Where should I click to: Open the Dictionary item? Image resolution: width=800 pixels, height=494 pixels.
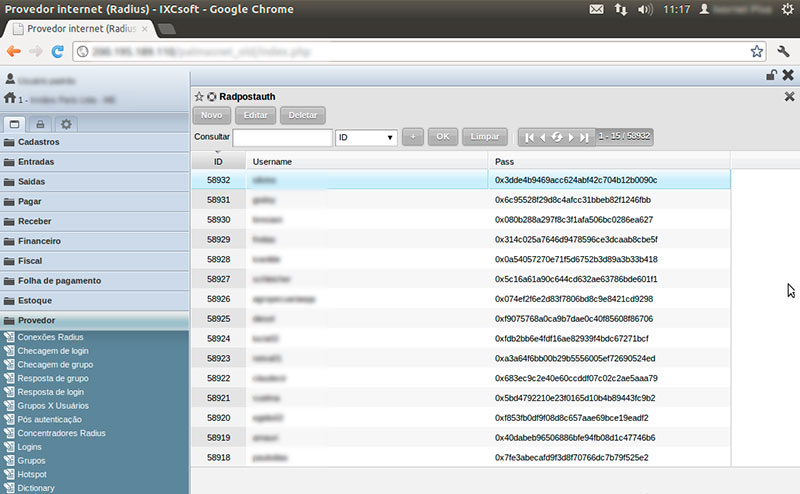(x=36, y=488)
